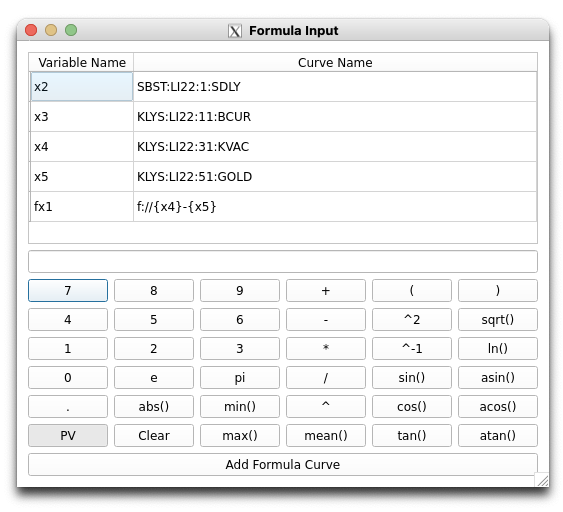Insert the constant pi
Image resolution: width=563 pixels, height=512 pixels.
240,378
